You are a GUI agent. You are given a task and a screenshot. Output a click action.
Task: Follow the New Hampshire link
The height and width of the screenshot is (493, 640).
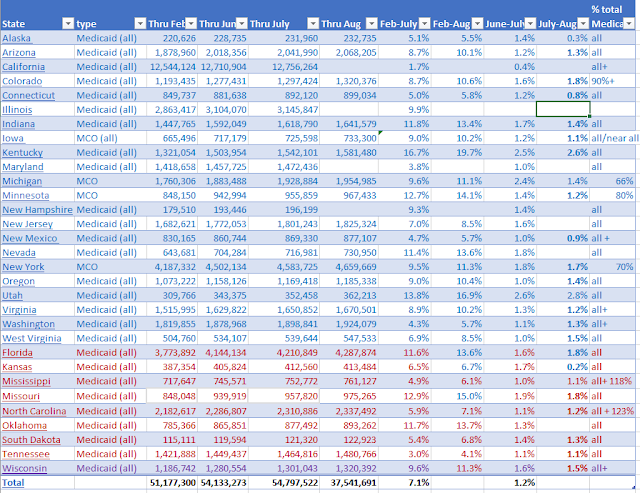point(37,210)
